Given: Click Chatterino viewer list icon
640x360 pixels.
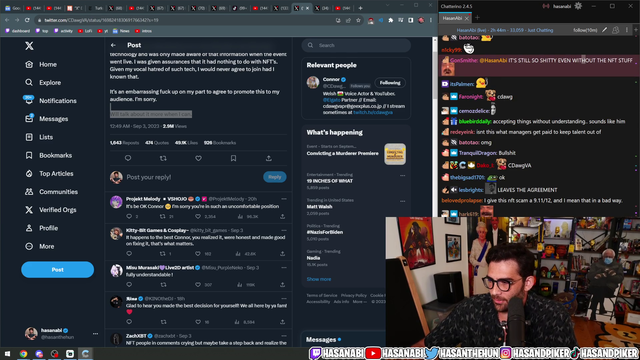Looking at the screenshot, I should [616, 30].
